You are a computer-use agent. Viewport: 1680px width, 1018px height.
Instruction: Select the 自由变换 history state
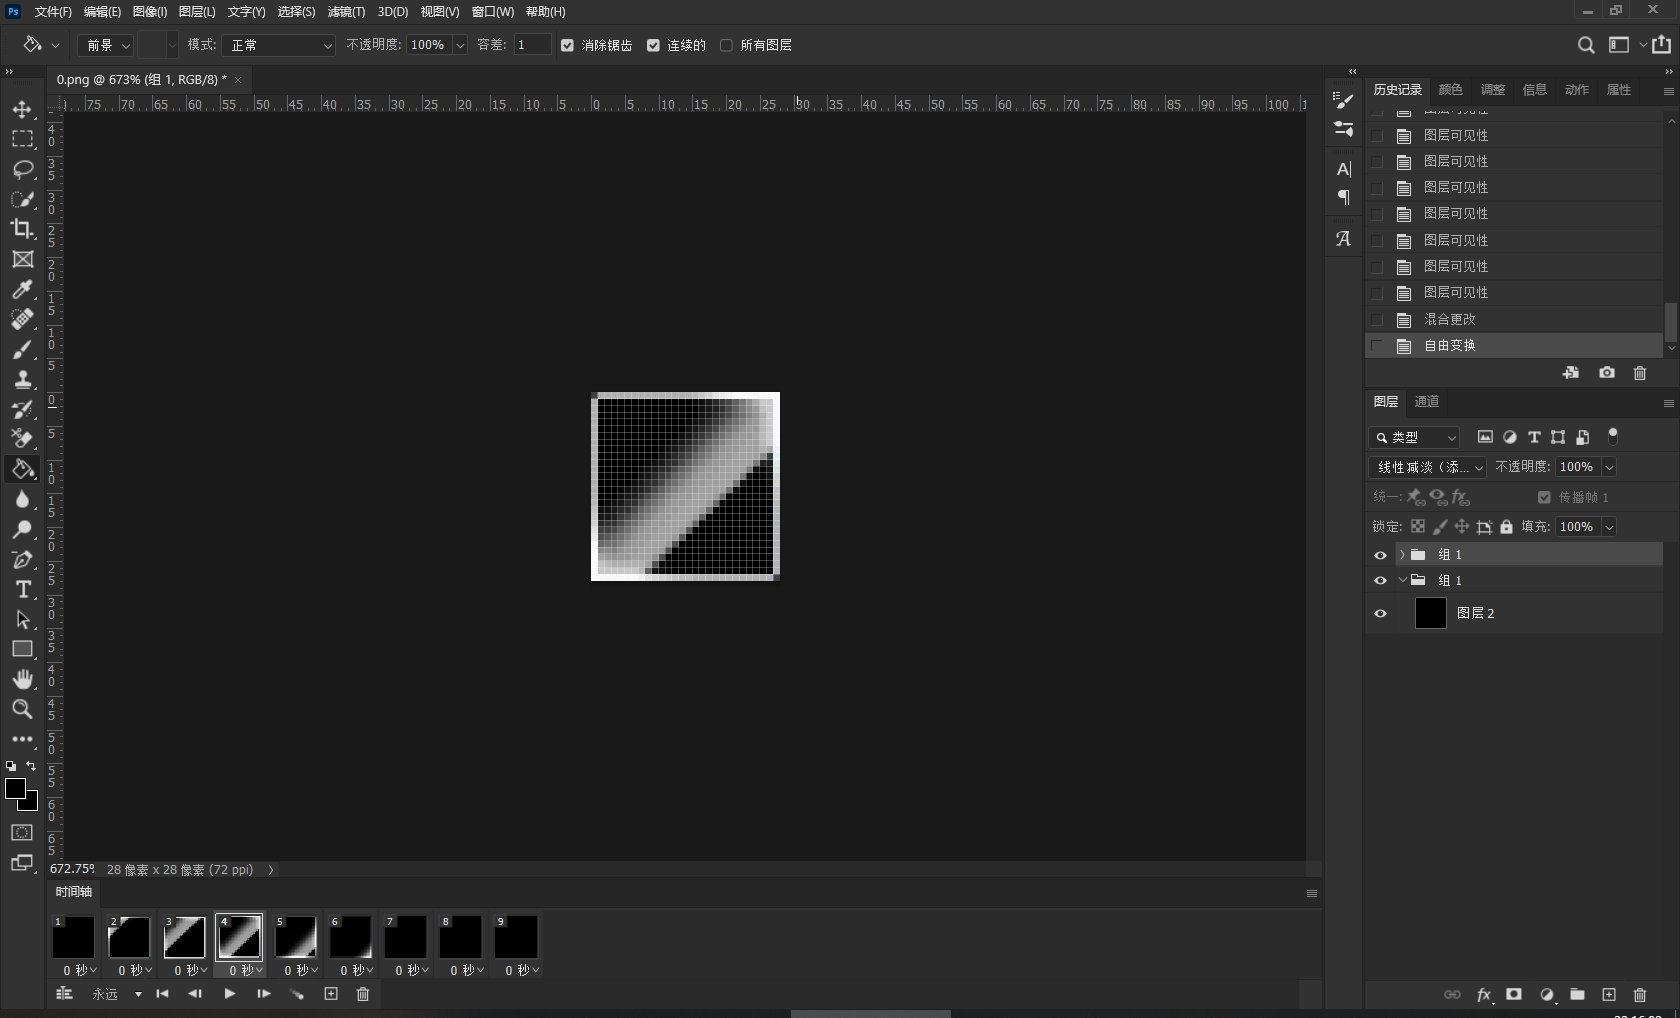point(1450,346)
